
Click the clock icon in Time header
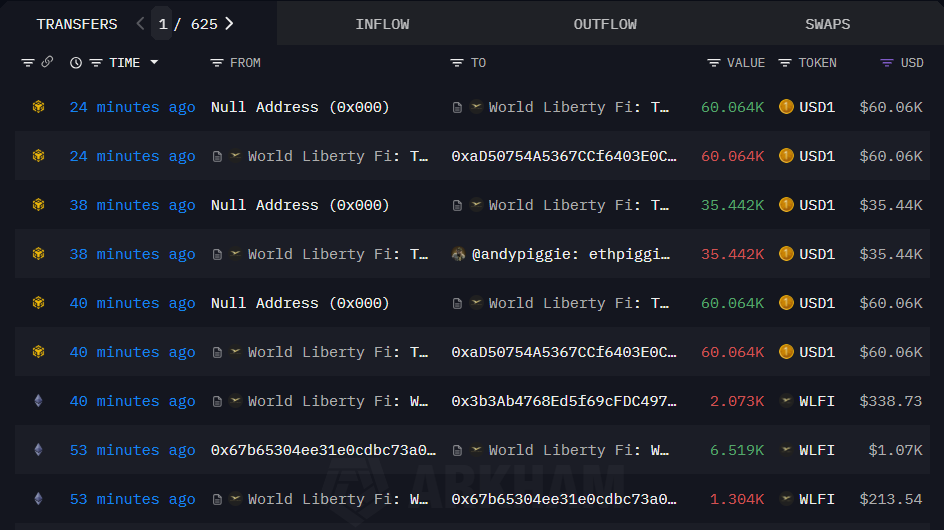click(76, 63)
